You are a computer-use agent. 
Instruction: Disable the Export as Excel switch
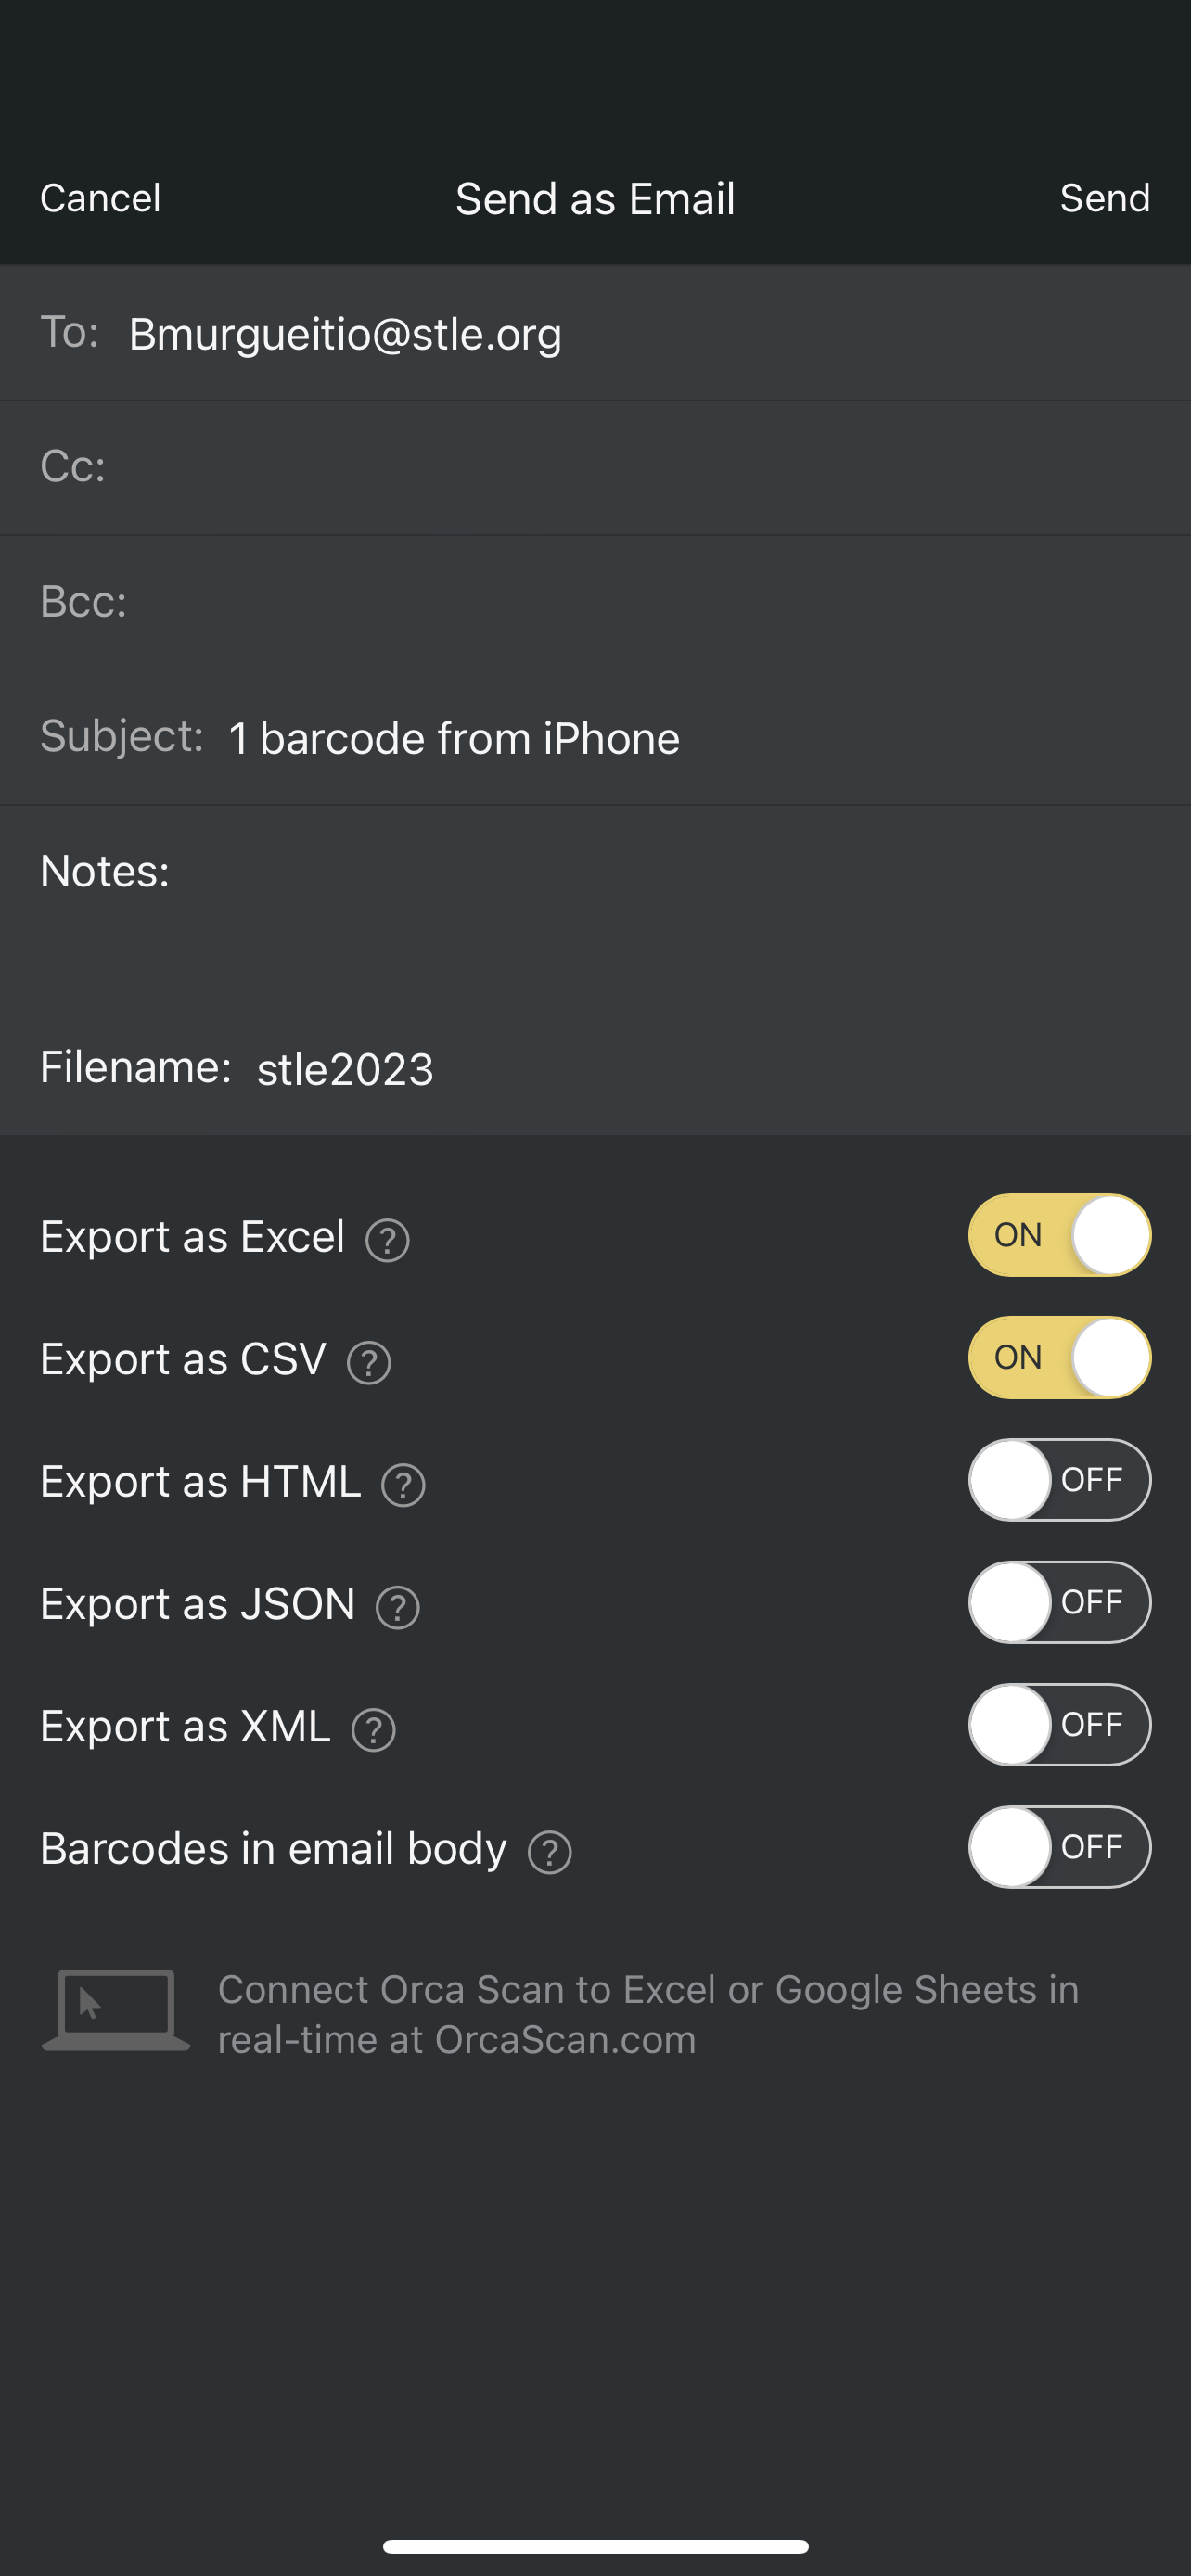(x=1059, y=1235)
